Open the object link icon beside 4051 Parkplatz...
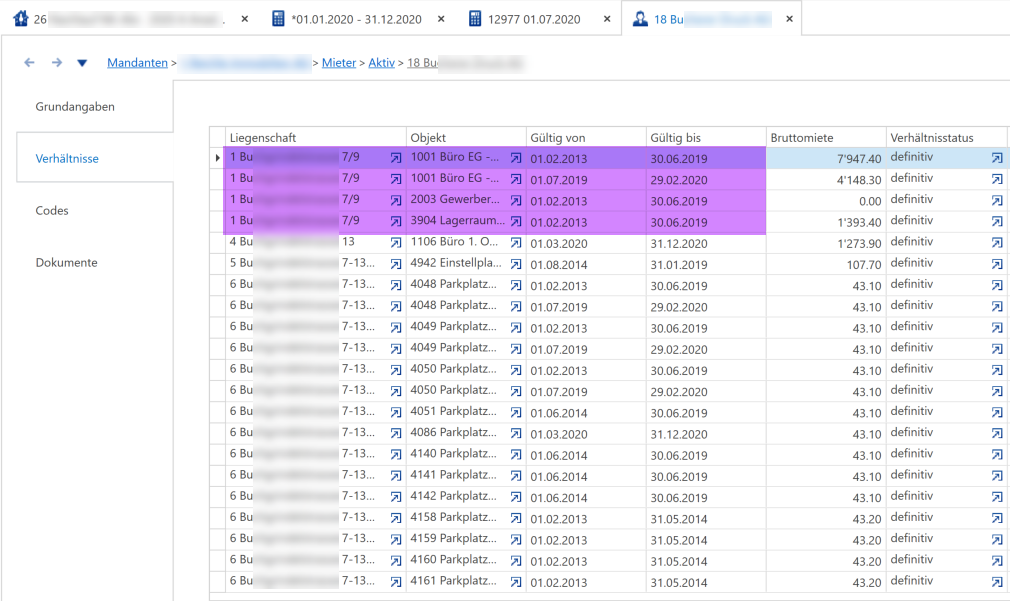 (x=516, y=412)
